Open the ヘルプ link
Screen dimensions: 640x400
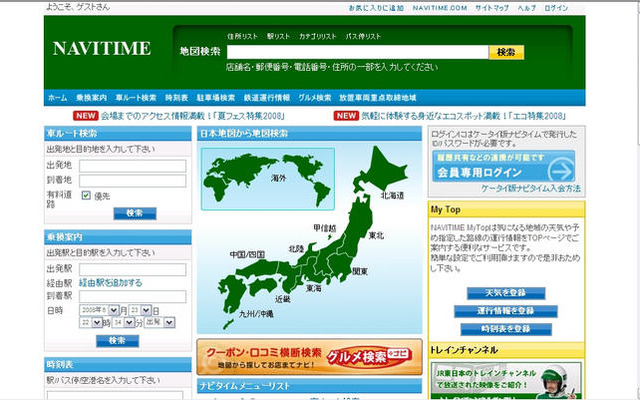[527, 8]
